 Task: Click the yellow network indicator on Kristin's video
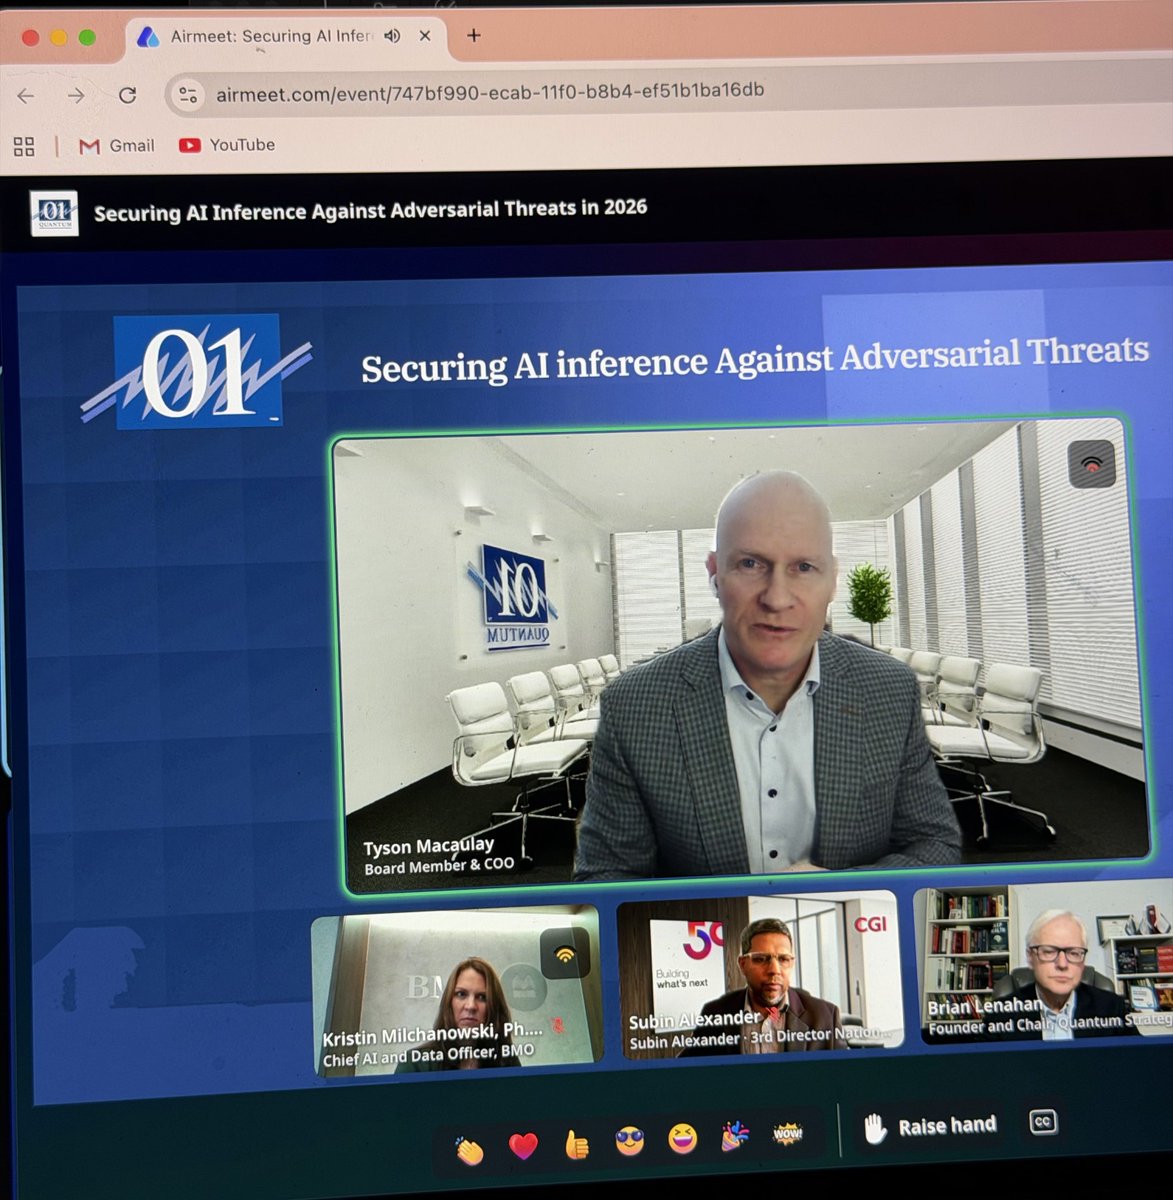tap(565, 954)
